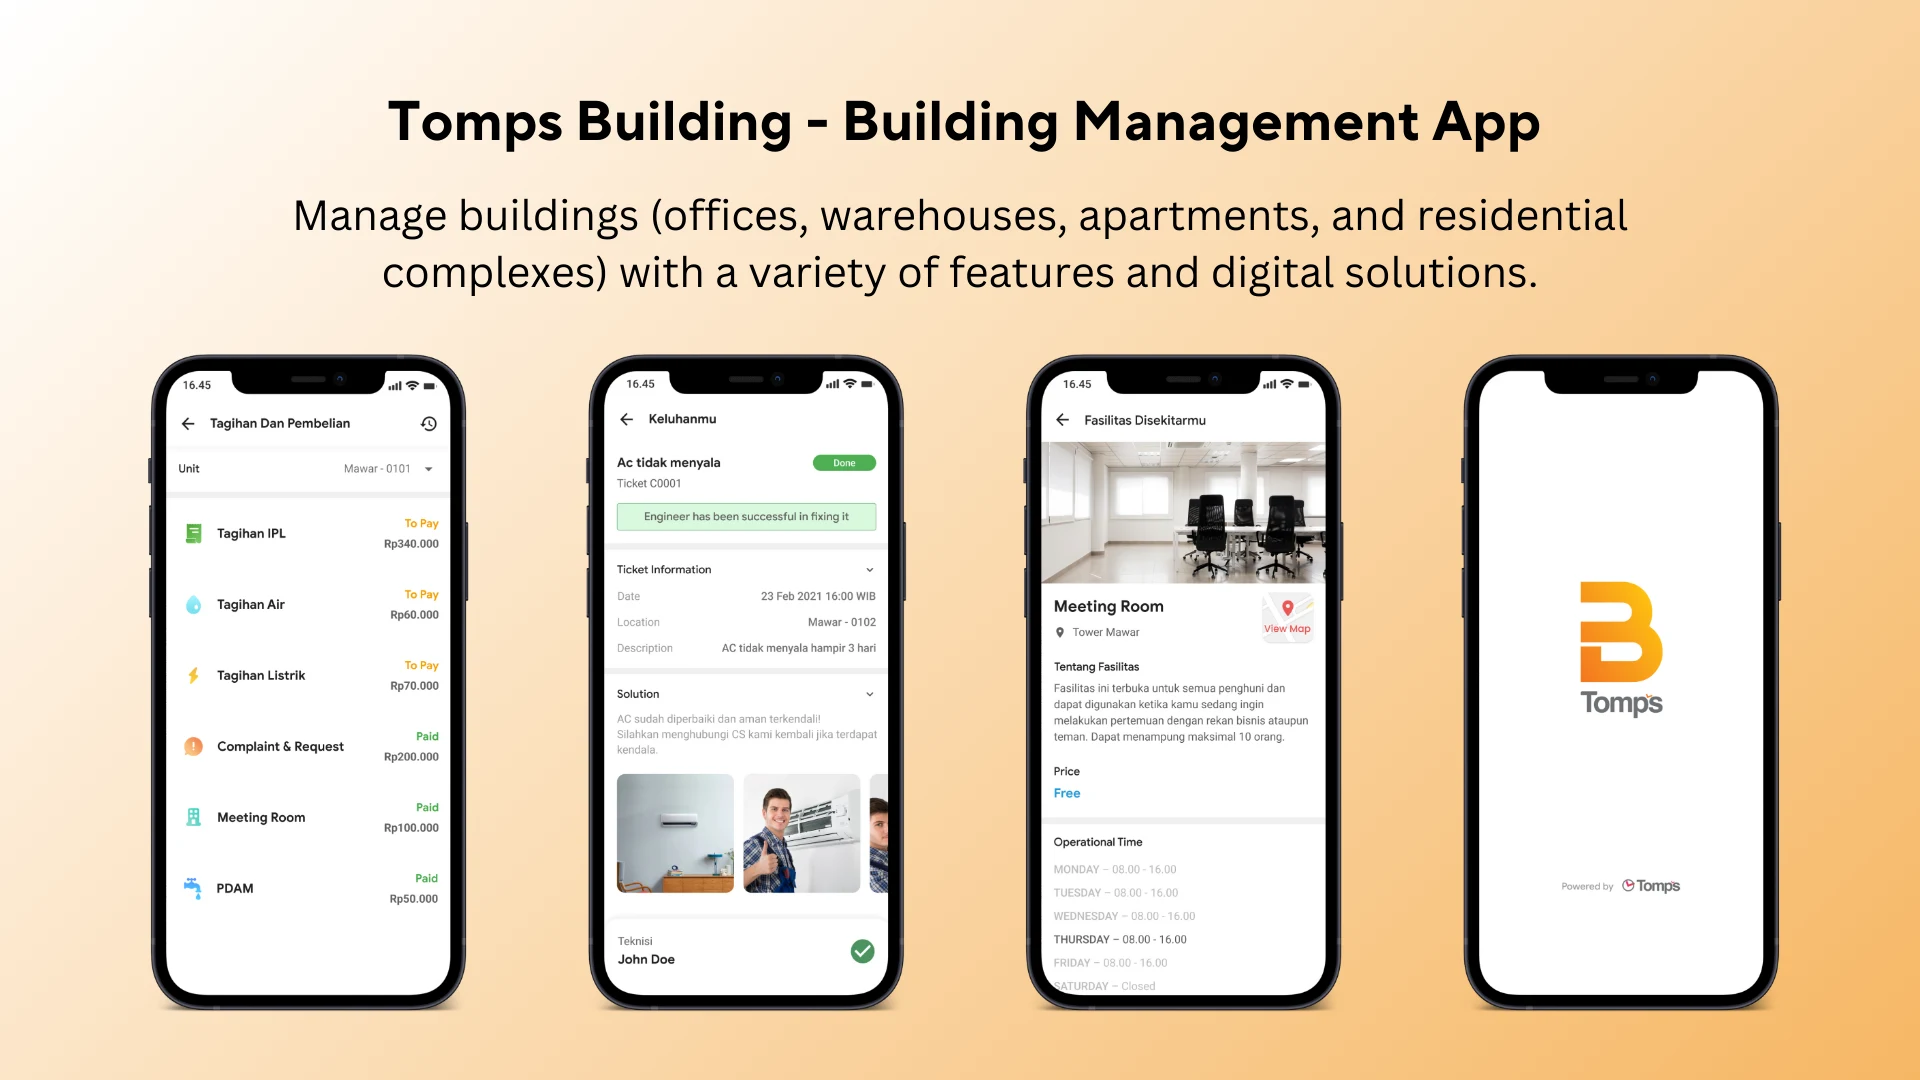Expand the Solution section on complaint screen

click(869, 694)
